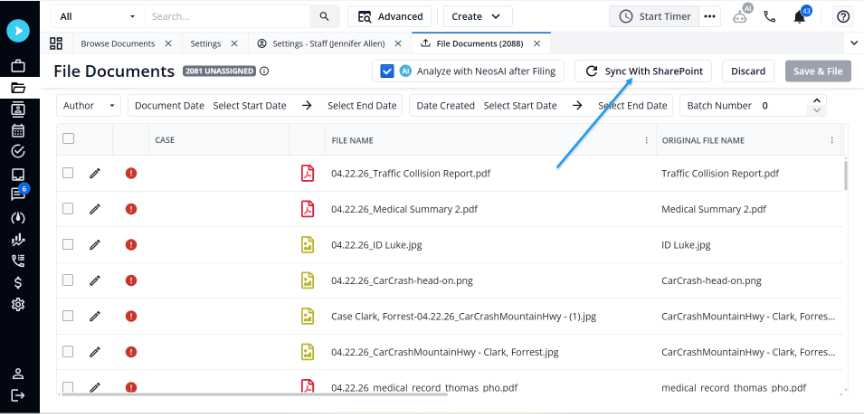This screenshot has width=864, height=414.
Task: Open the reports chart sidebar icon
Action: tap(18, 239)
